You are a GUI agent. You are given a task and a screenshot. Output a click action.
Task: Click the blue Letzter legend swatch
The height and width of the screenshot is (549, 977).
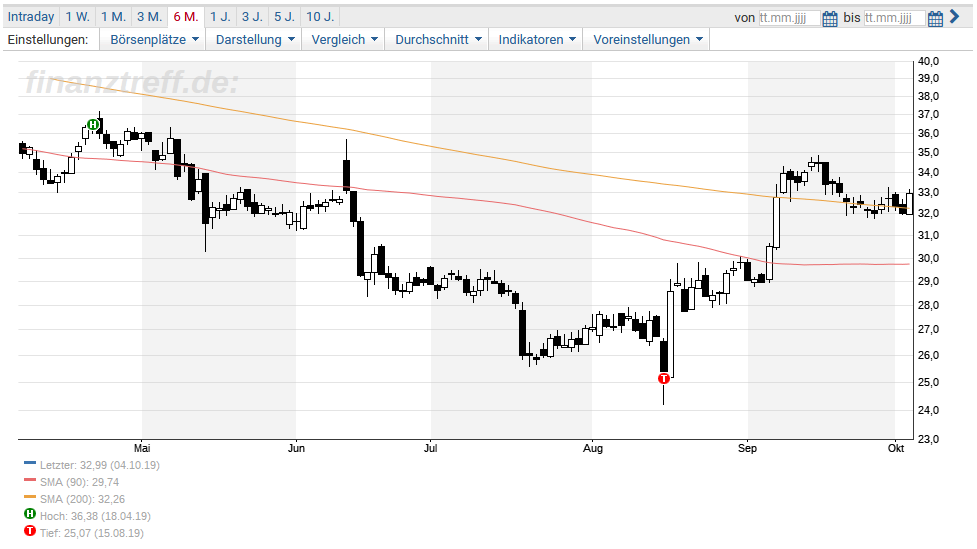30,463
